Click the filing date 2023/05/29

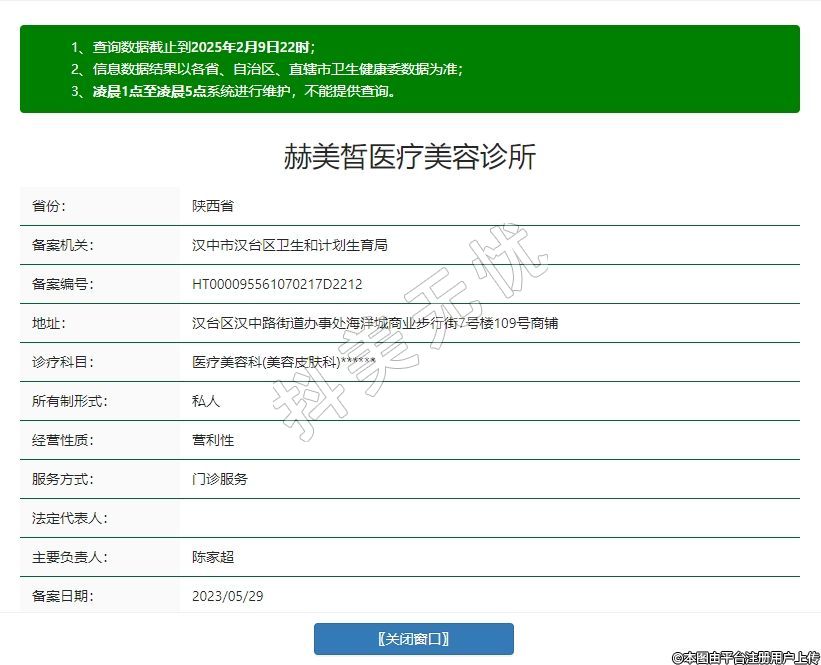point(228,596)
